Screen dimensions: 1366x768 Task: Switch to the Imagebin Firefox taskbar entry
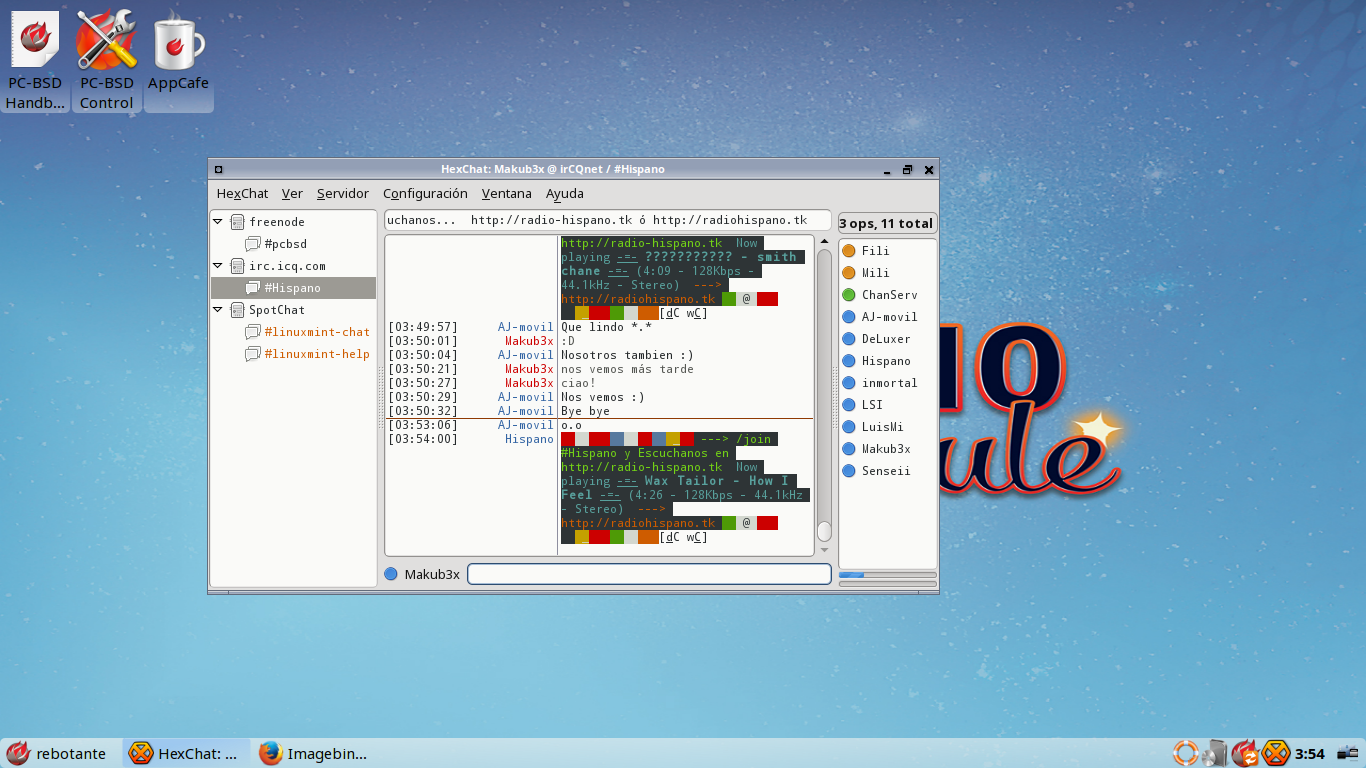315,753
